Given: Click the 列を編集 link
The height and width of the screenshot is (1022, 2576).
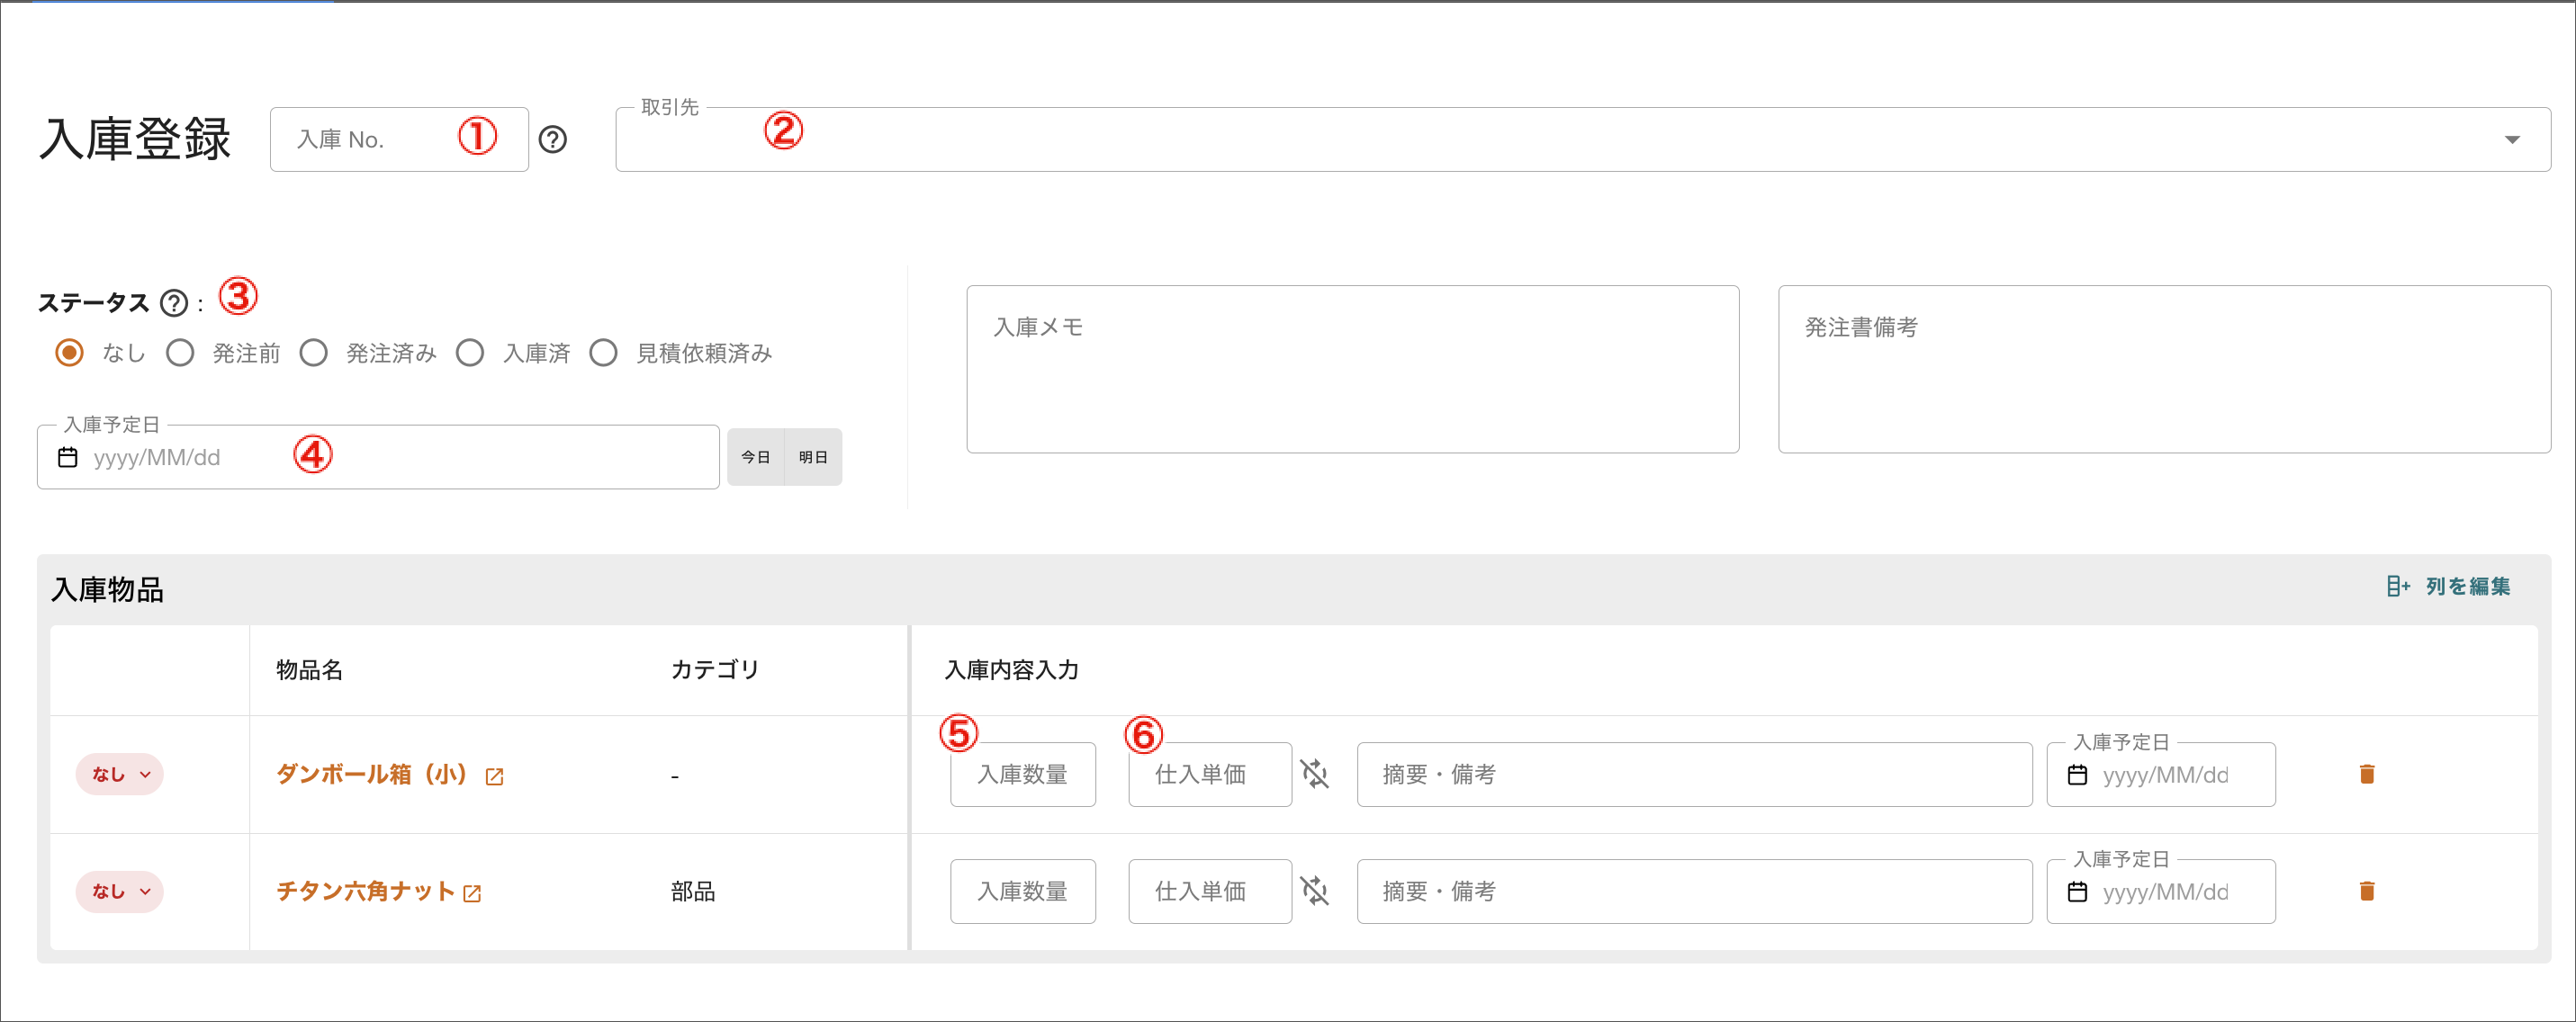Looking at the screenshot, I should click(2468, 586).
